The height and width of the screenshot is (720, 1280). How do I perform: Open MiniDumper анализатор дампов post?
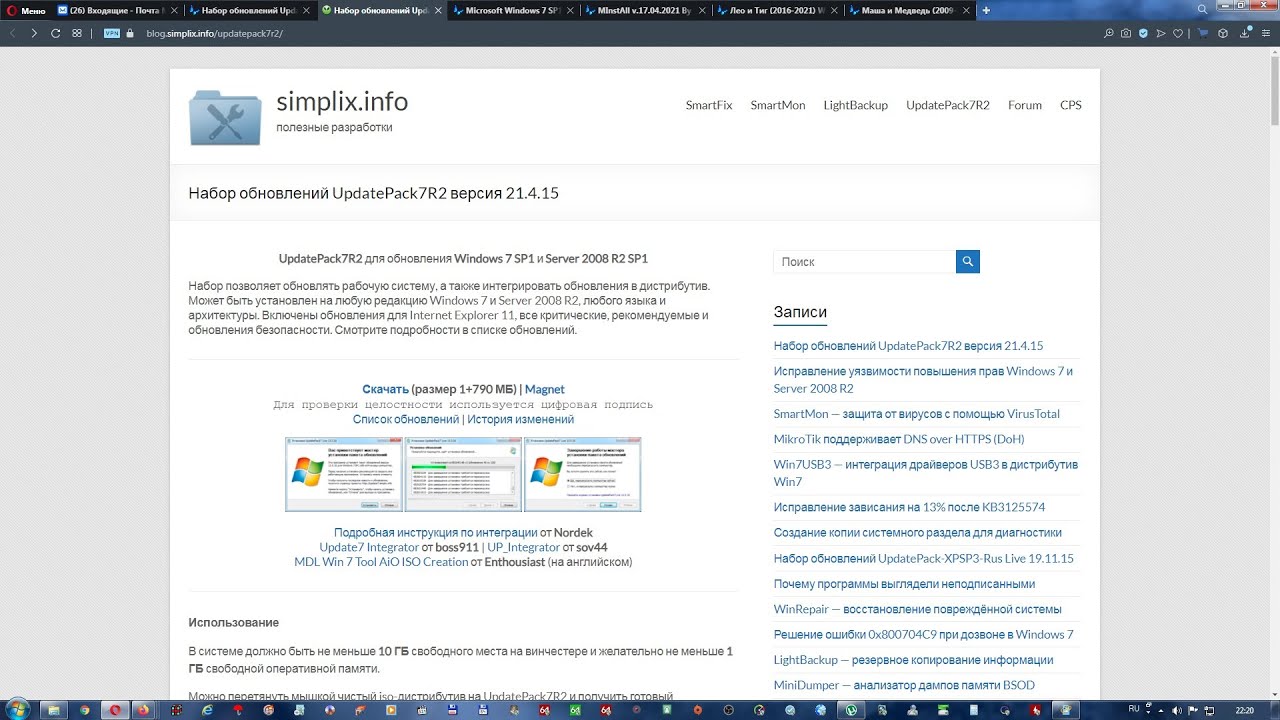(904, 685)
